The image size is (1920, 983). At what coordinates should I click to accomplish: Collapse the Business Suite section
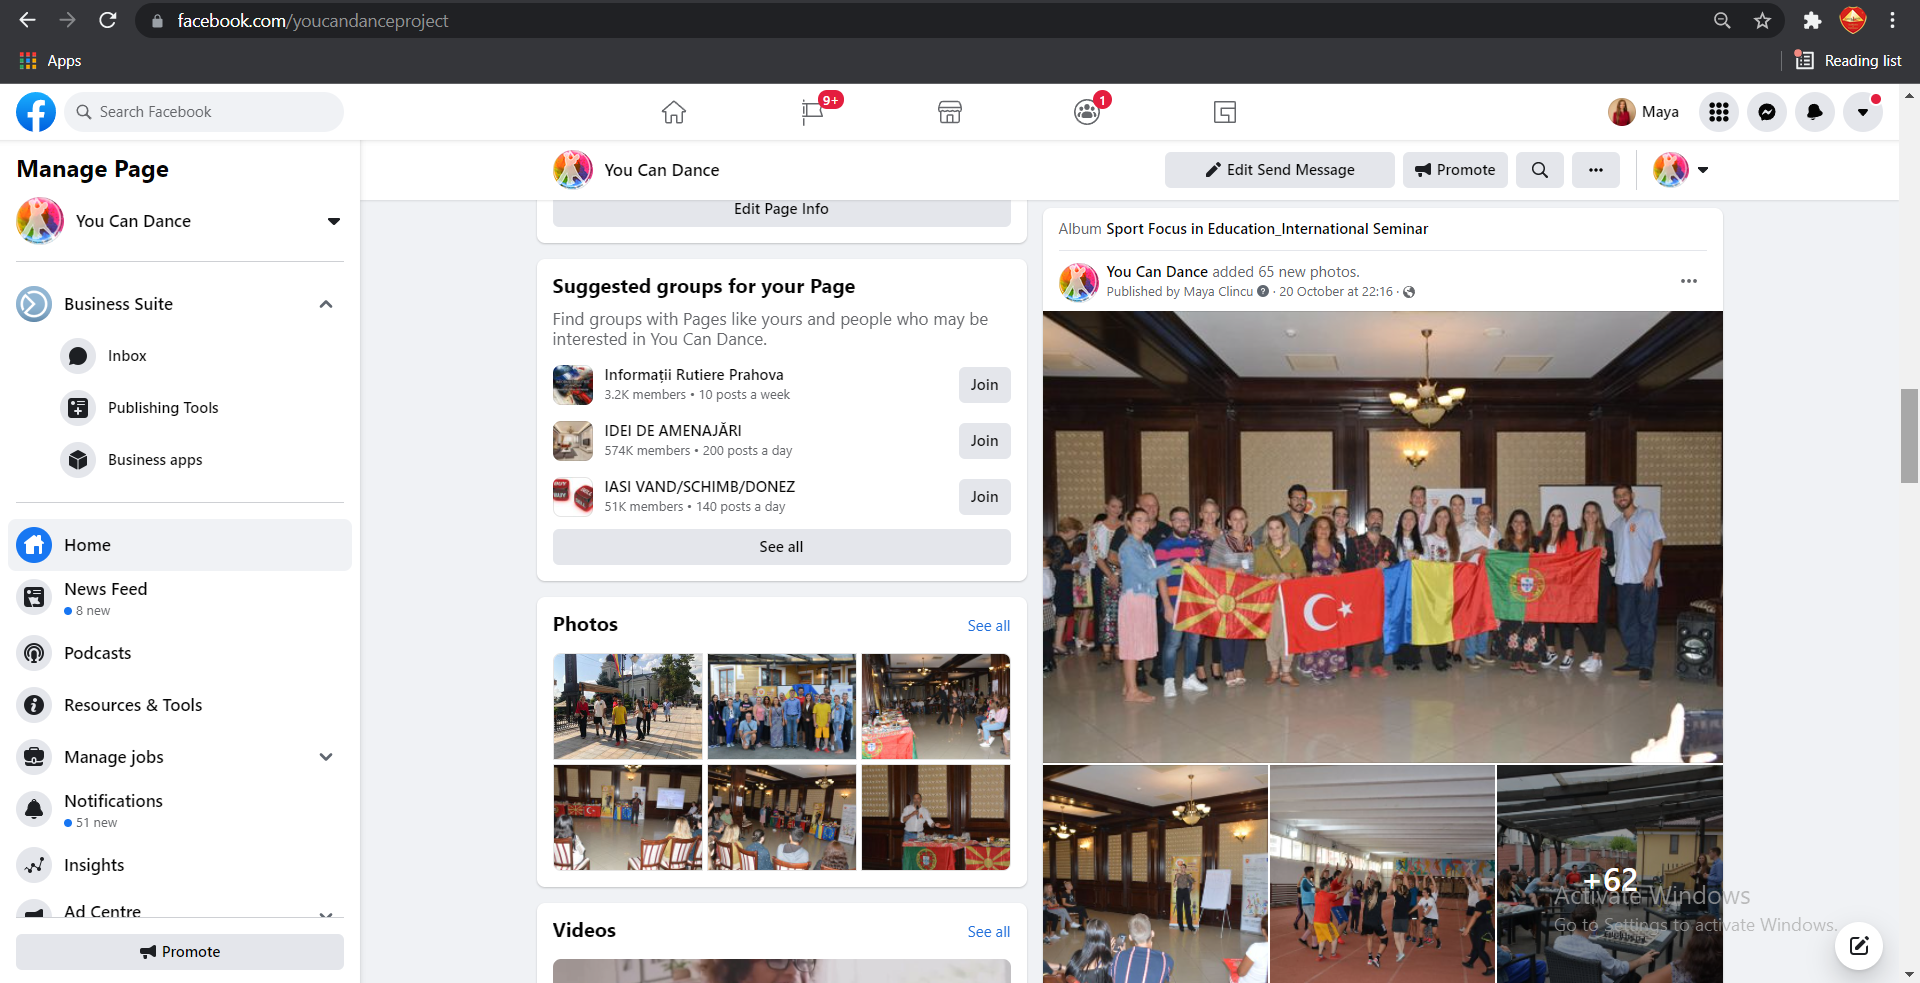326,304
